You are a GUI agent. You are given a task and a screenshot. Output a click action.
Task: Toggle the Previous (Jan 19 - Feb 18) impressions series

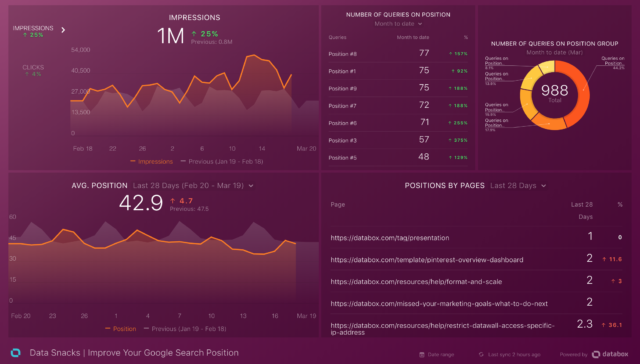222,162
